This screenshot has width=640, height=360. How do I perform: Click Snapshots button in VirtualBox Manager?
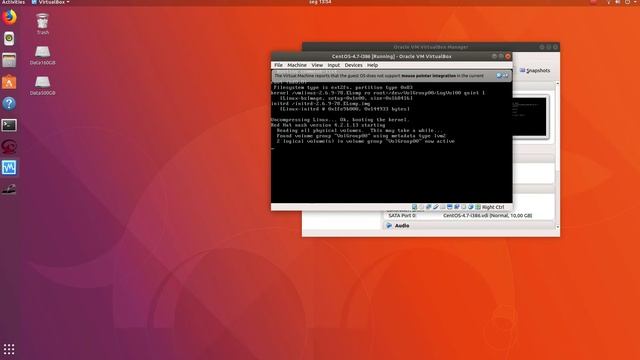[535, 71]
